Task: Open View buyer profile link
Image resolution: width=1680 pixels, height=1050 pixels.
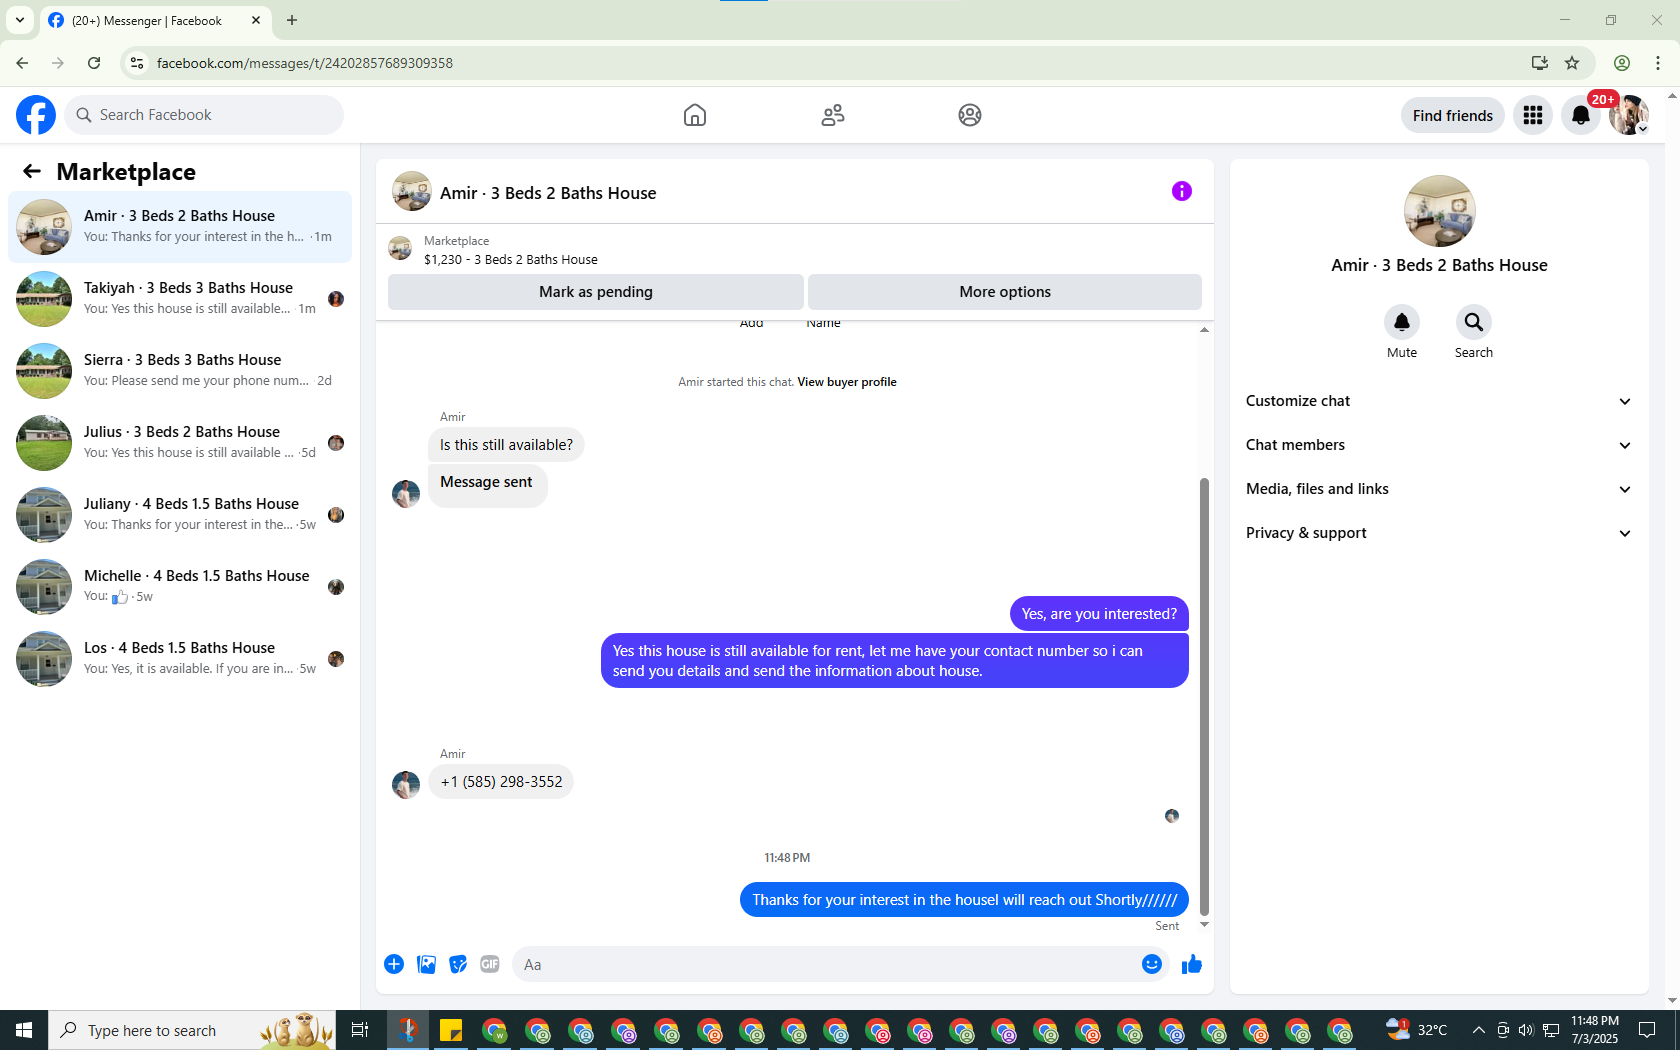Action: 847,382
